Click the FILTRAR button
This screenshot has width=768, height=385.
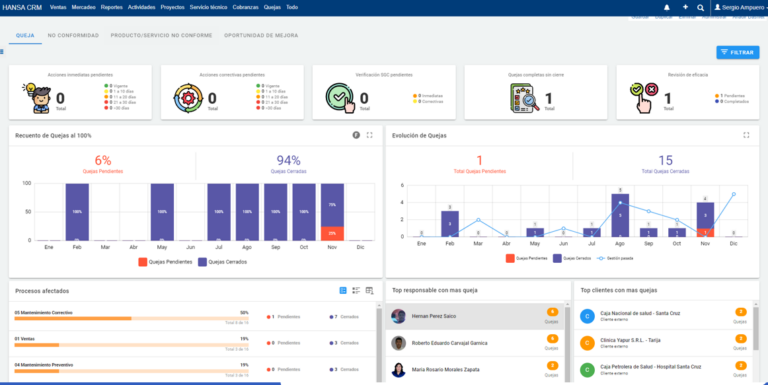pos(738,52)
